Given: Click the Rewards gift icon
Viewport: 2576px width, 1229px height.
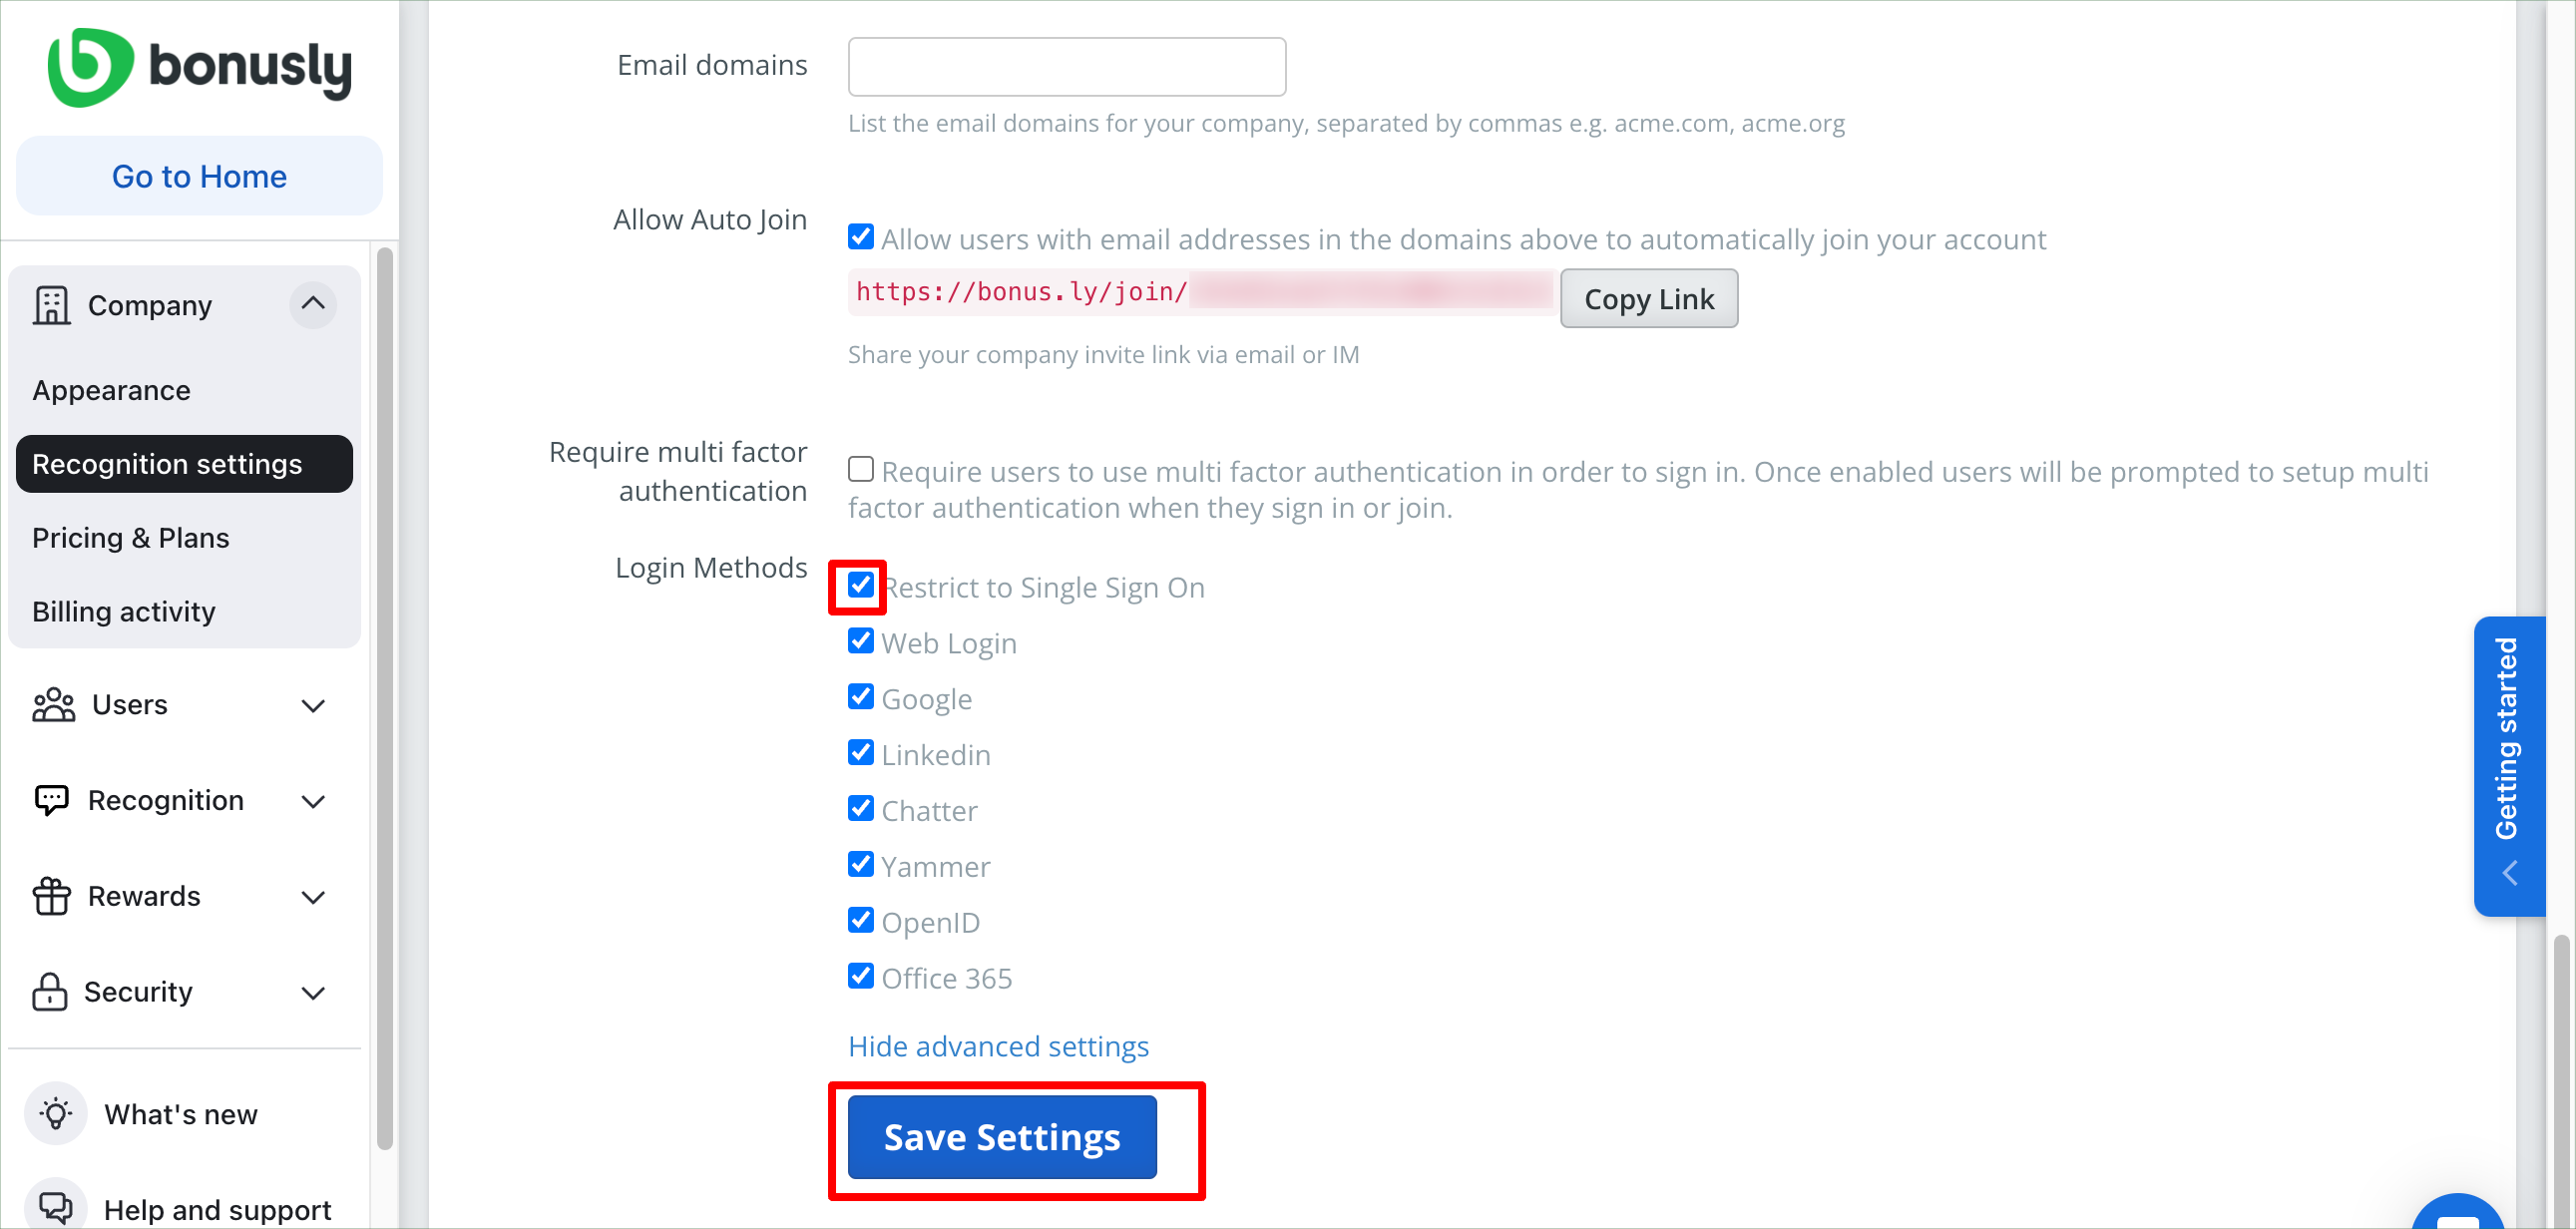Looking at the screenshot, I should pos(51,896).
